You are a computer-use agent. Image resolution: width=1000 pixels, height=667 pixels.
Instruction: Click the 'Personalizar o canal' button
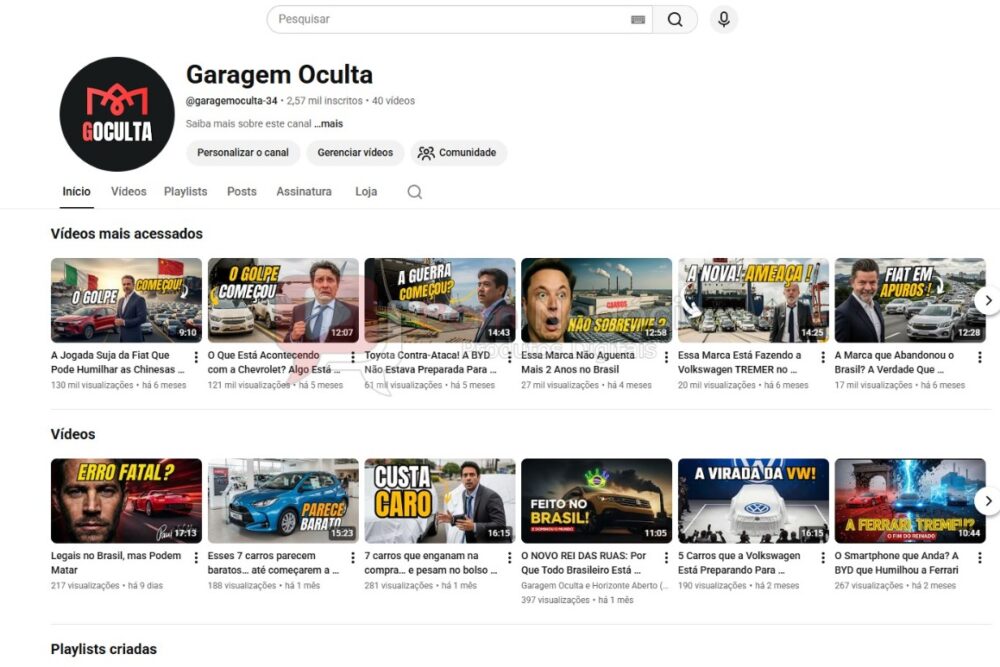coord(243,153)
